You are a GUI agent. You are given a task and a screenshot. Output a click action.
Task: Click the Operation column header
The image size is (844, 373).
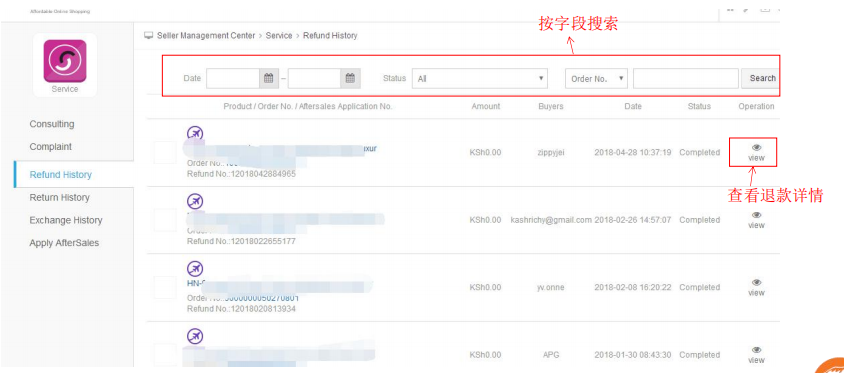(756, 107)
